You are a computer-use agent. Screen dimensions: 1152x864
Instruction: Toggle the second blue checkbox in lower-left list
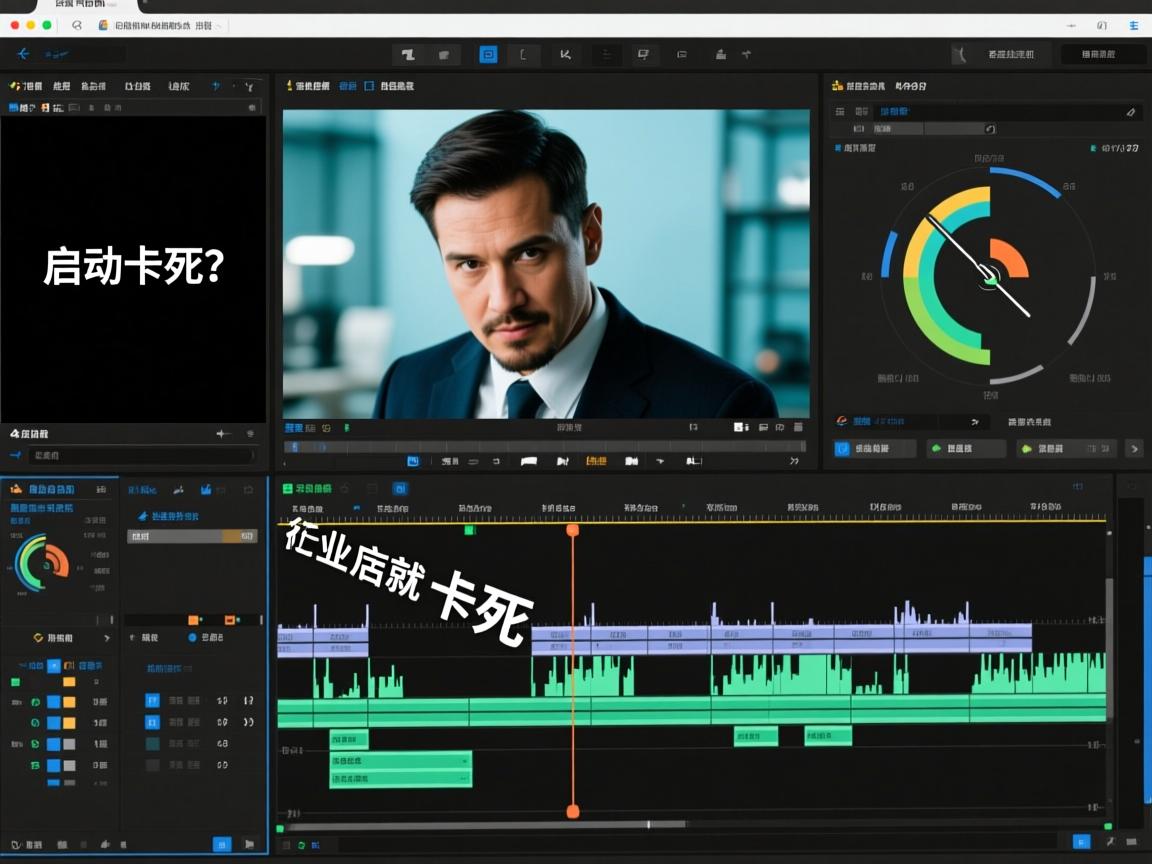pyautogui.click(x=152, y=722)
